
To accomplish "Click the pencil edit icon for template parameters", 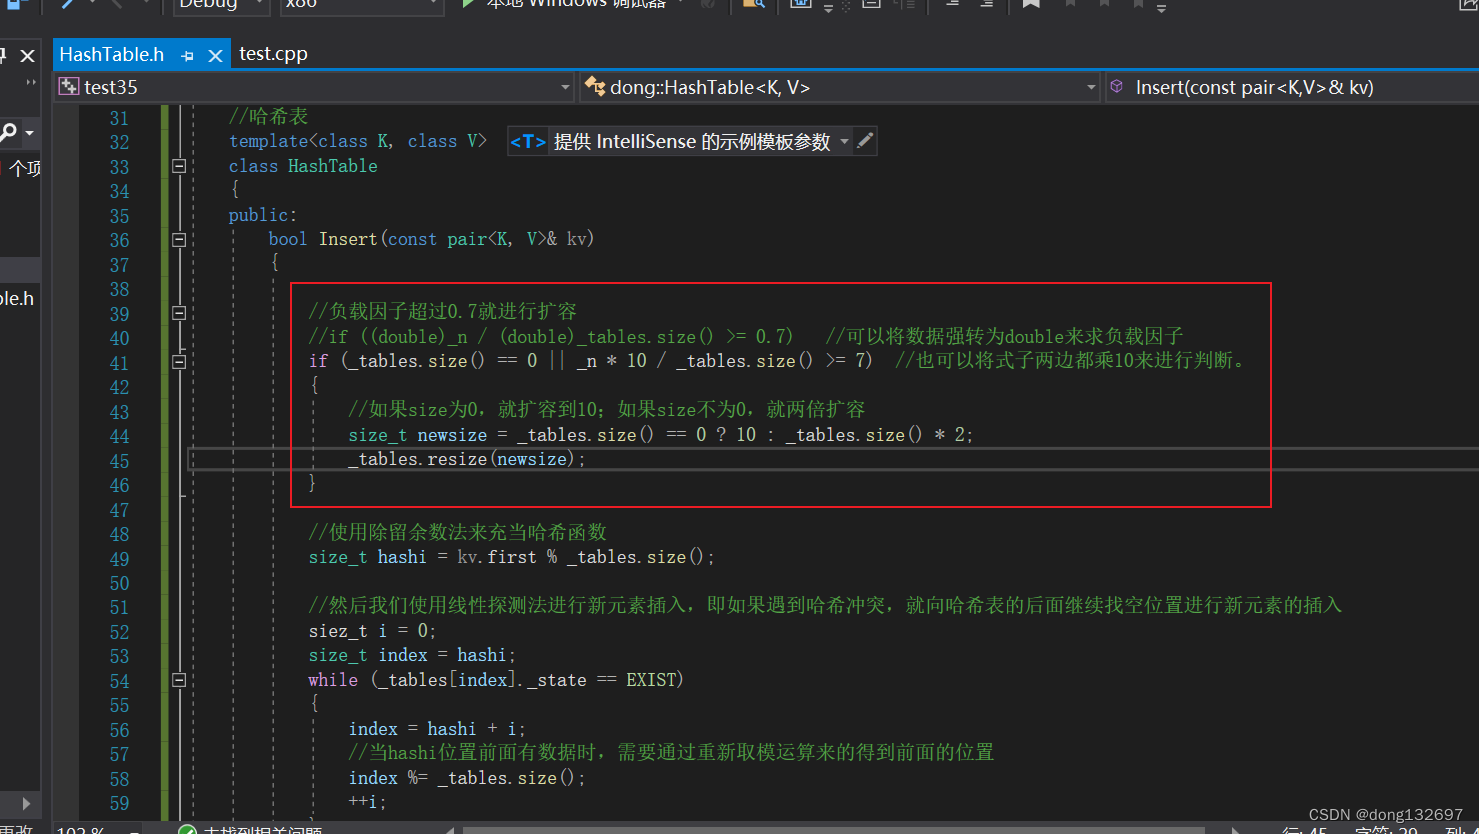I will click(x=866, y=141).
